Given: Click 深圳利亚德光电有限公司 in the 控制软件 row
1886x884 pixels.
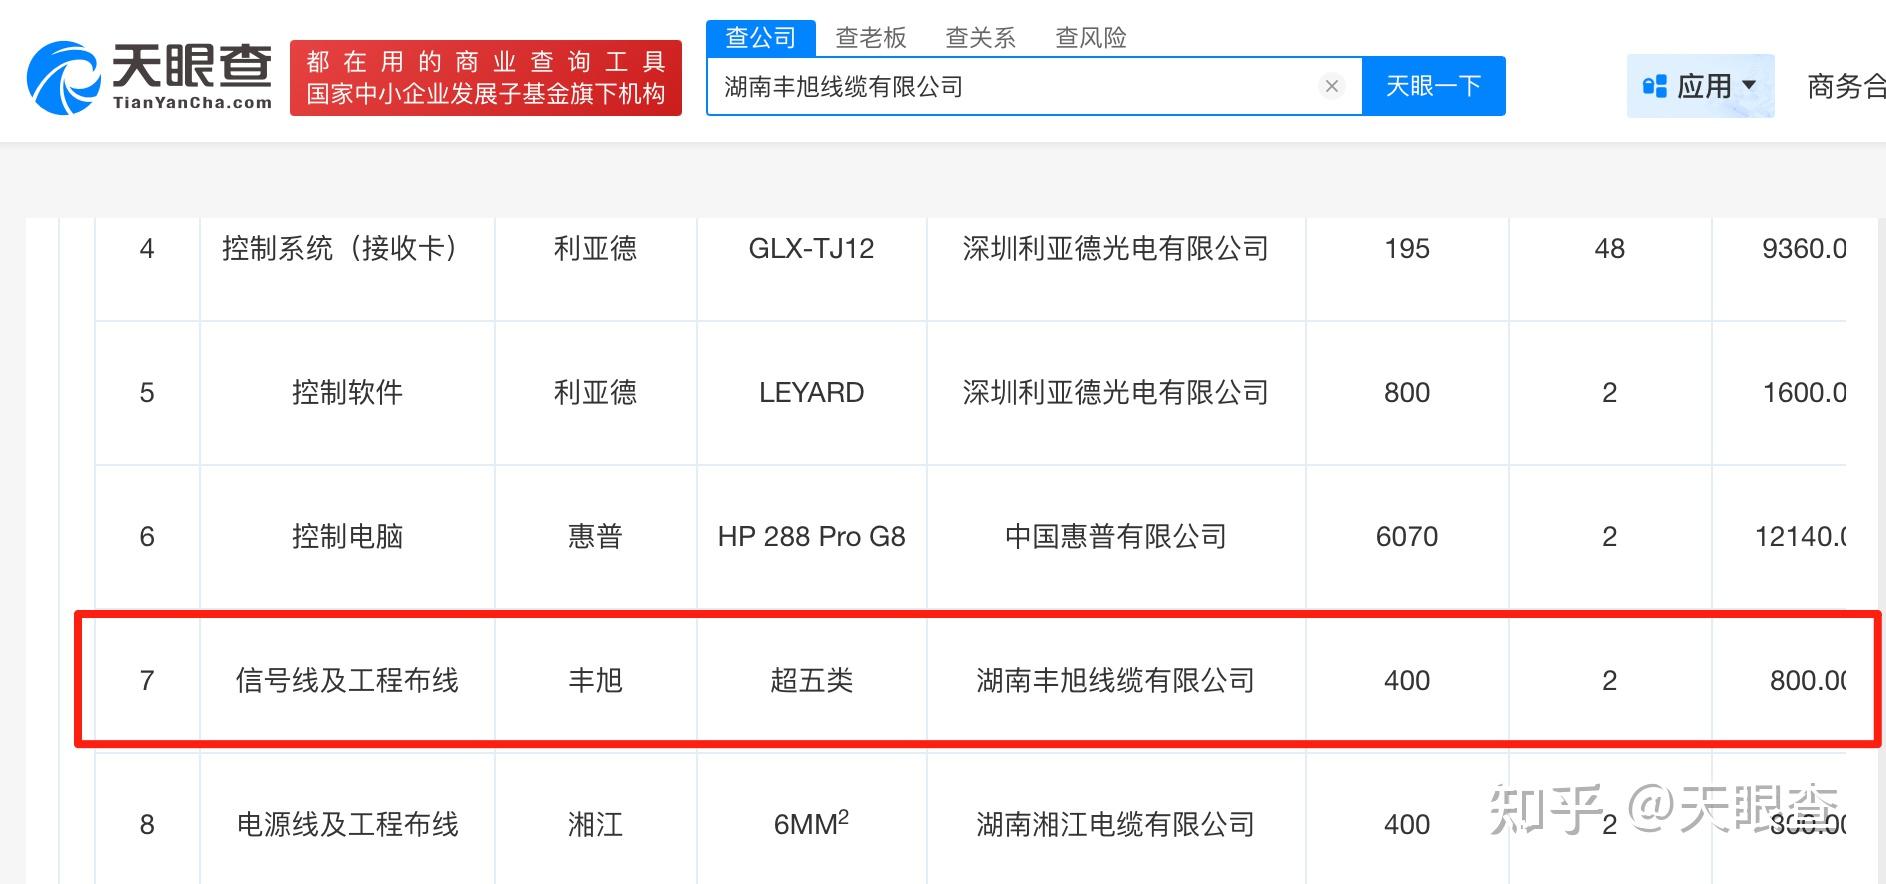Looking at the screenshot, I should [x=1115, y=393].
